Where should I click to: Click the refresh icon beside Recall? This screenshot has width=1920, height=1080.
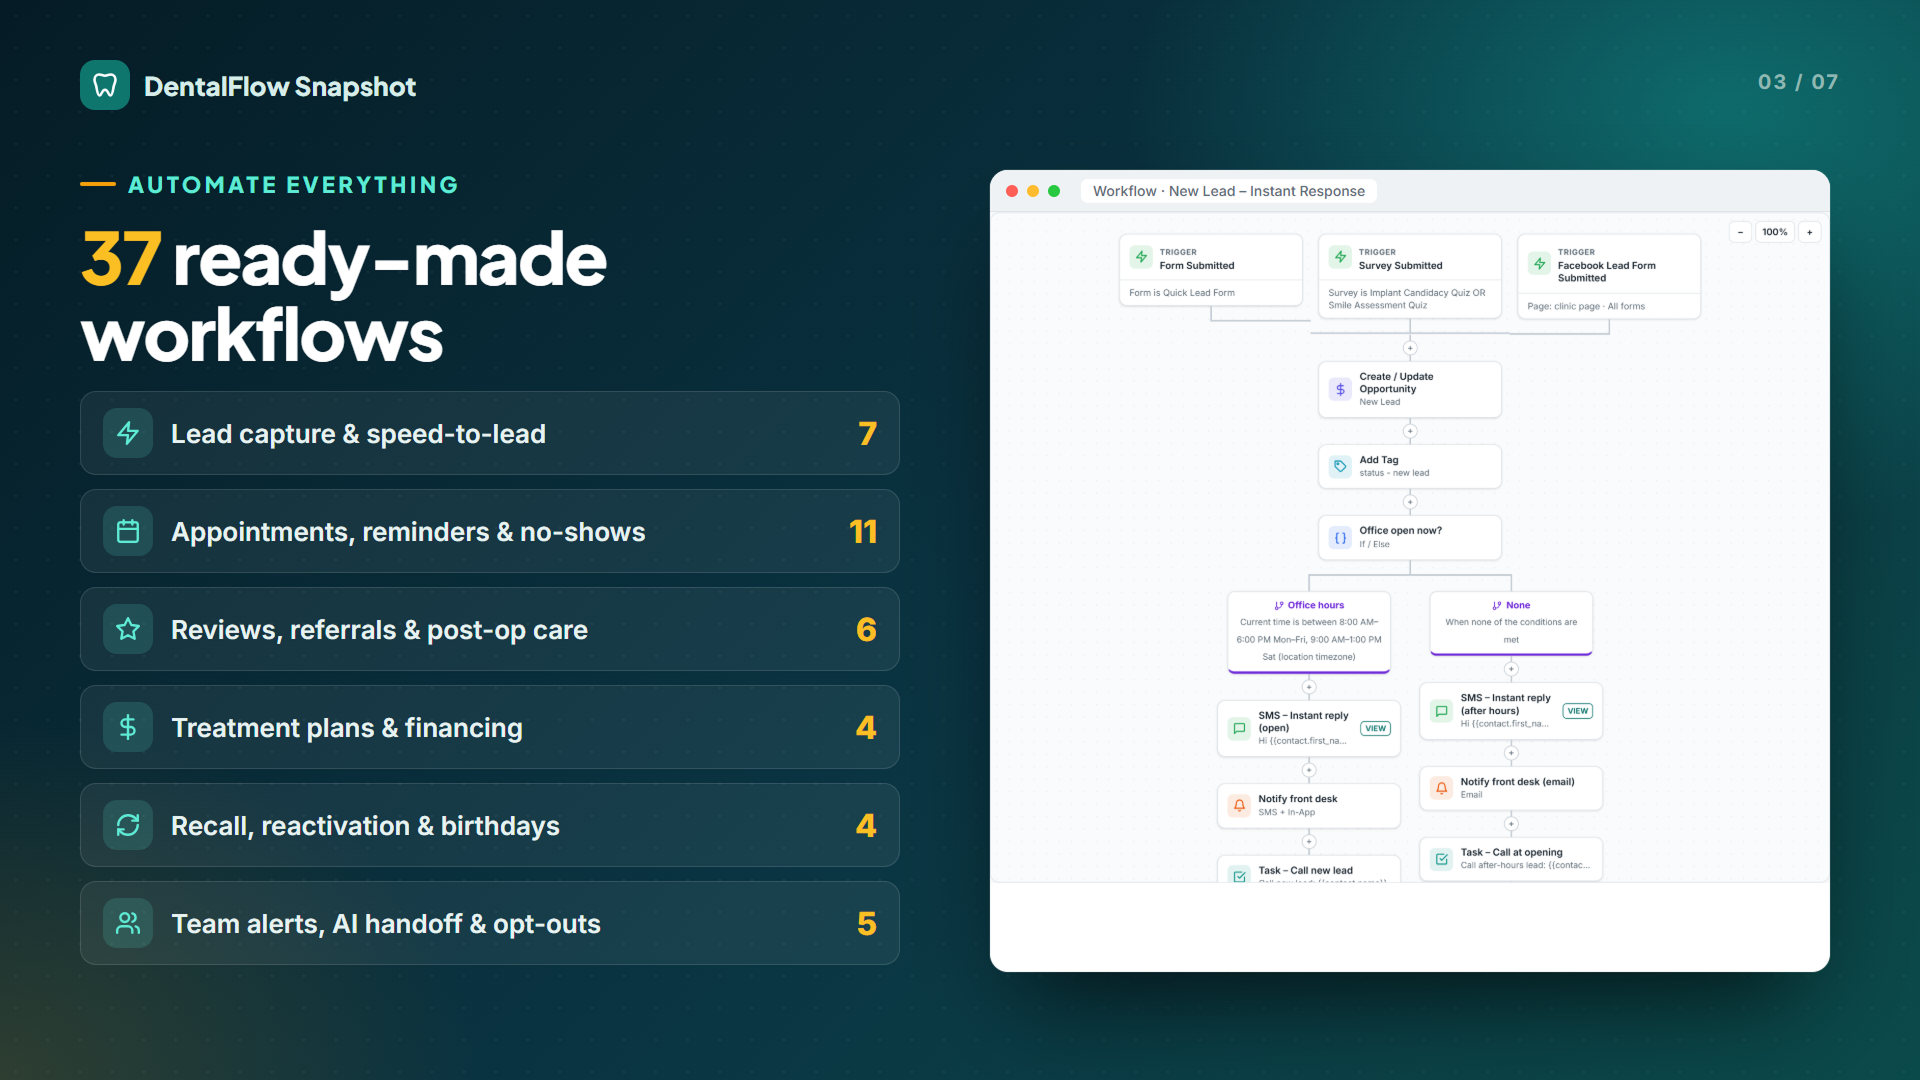coord(128,825)
